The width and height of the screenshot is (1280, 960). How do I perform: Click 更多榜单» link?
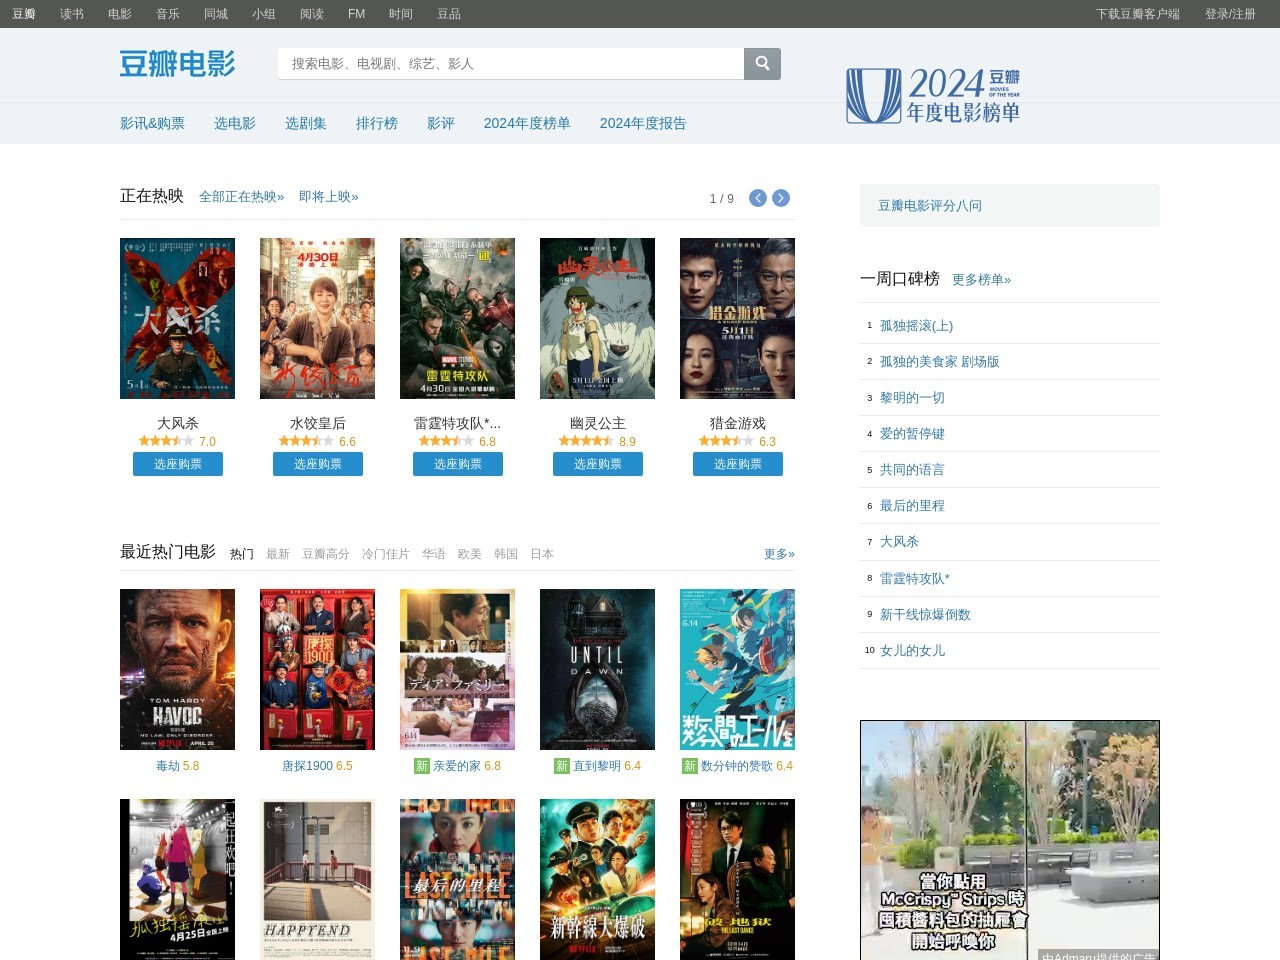(x=981, y=280)
